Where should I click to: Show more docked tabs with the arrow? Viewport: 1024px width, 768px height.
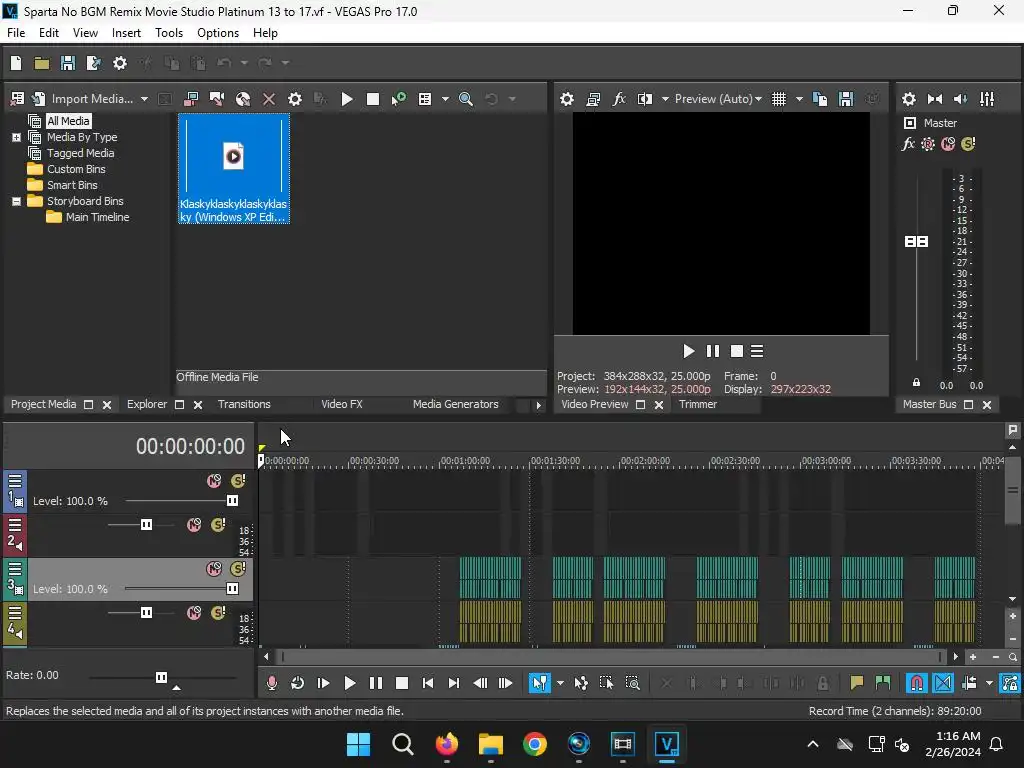click(538, 405)
